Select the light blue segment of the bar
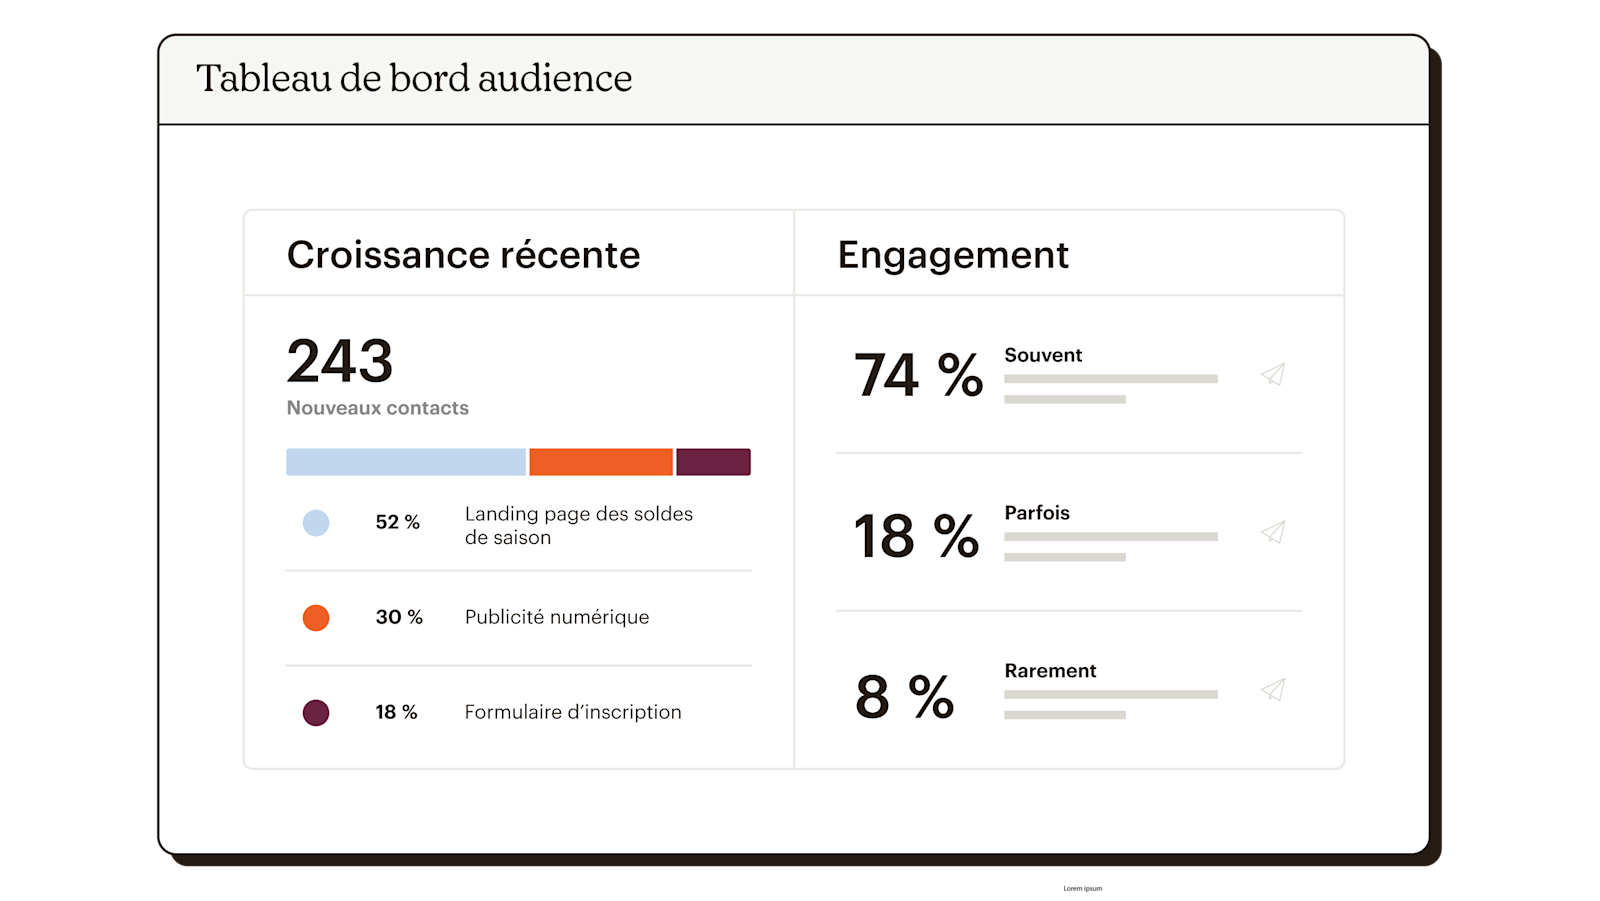The width and height of the screenshot is (1600, 901). (x=406, y=462)
